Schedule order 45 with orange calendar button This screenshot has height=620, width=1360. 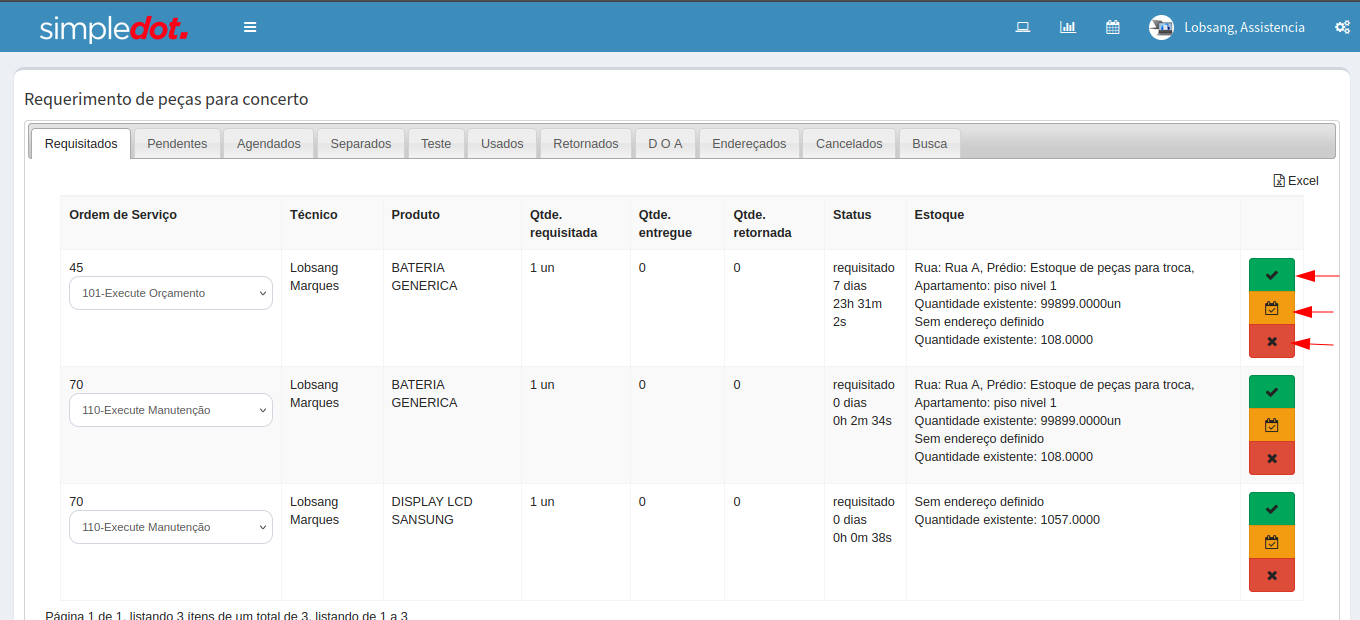click(1271, 308)
